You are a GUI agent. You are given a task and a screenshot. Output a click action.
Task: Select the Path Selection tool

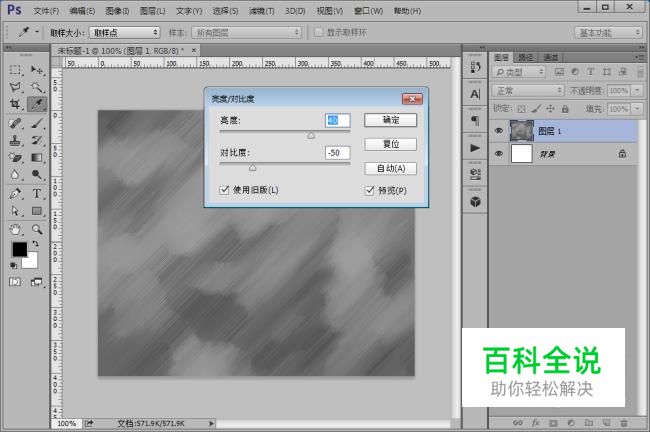15,211
